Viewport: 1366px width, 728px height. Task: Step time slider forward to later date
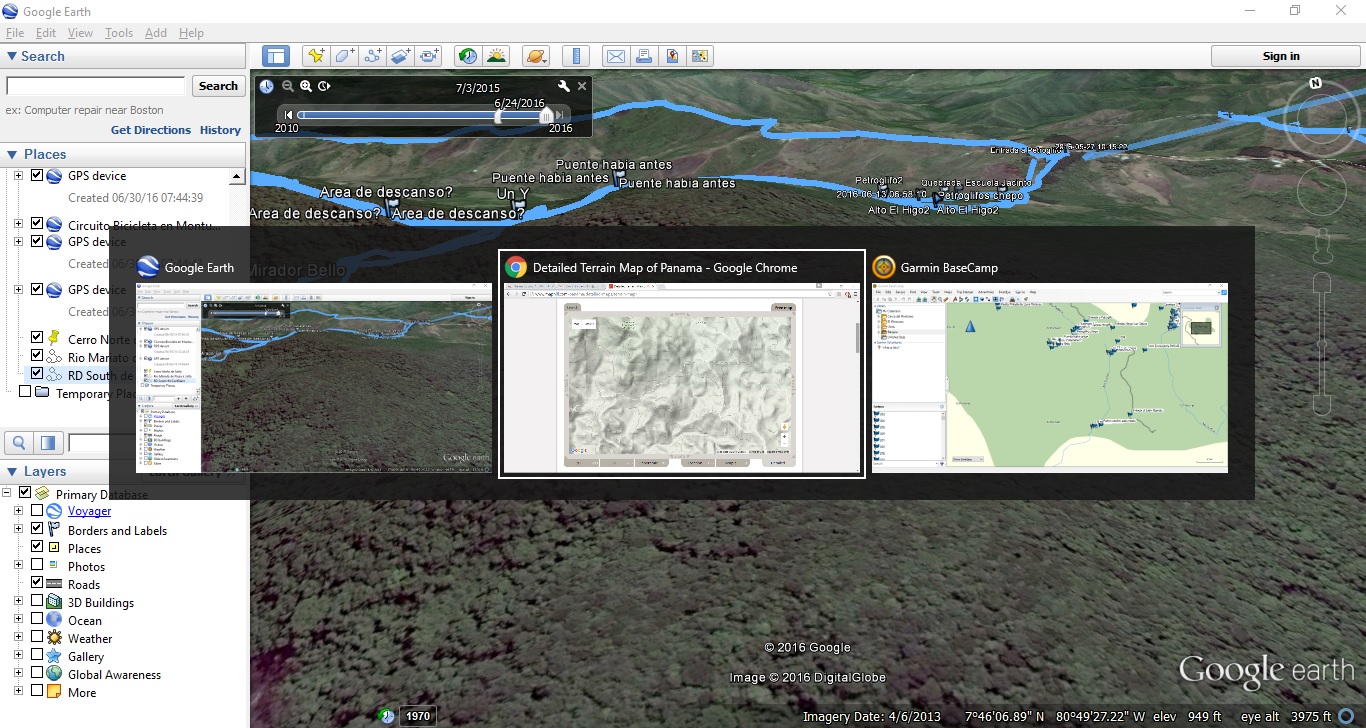coord(562,115)
